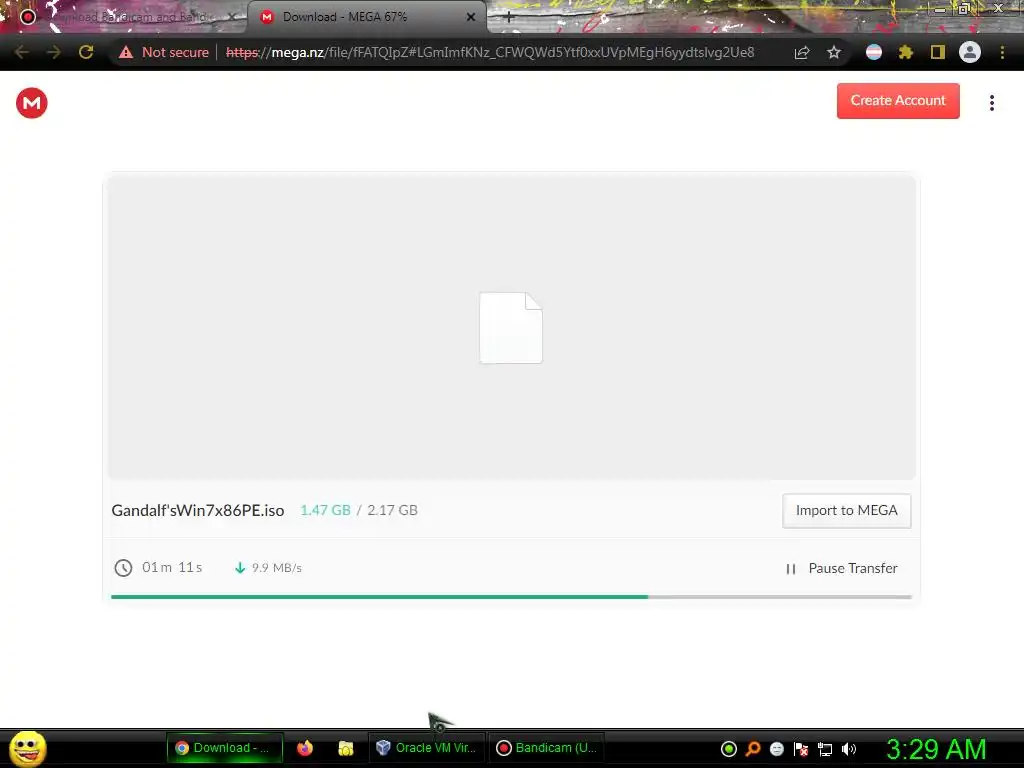1024x768 pixels.
Task: Click the network tray icon
Action: pyautogui.click(x=825, y=749)
